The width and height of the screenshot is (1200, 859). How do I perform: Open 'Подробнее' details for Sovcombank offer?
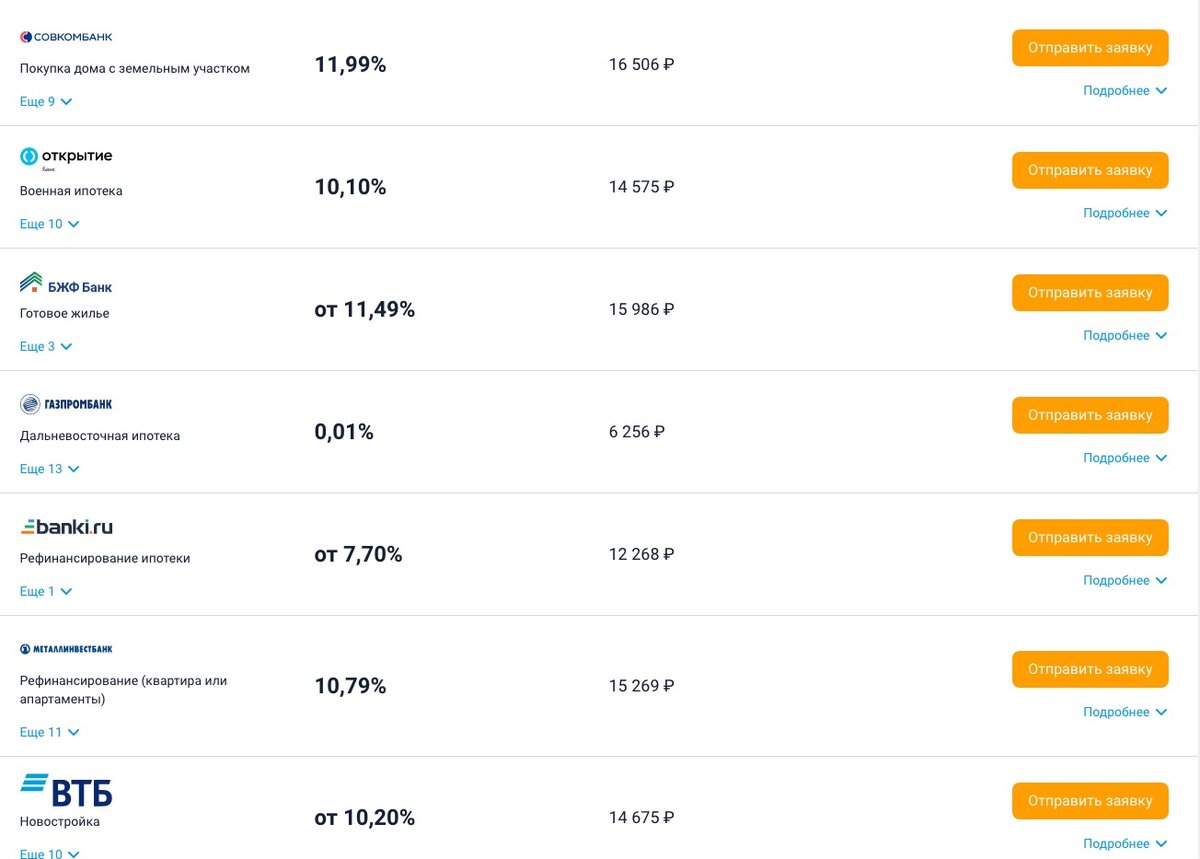point(1125,91)
